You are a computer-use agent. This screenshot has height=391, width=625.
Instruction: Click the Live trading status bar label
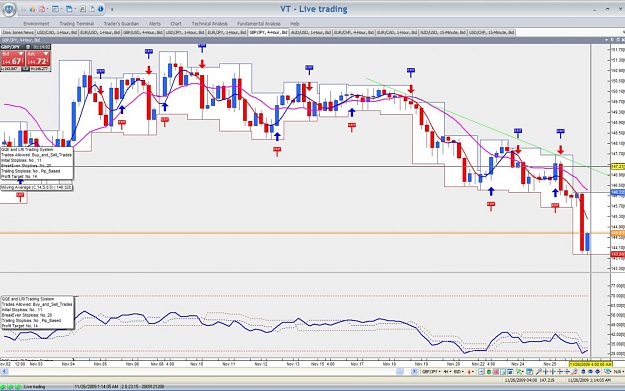click(x=34, y=387)
